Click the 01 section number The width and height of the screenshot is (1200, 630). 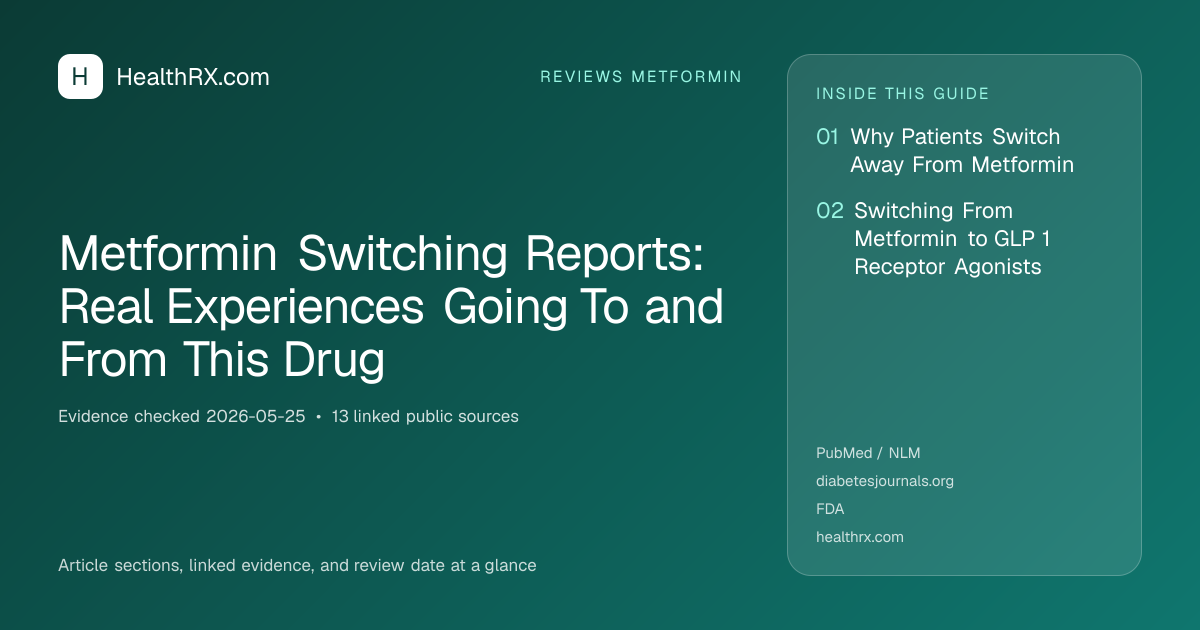click(x=828, y=137)
